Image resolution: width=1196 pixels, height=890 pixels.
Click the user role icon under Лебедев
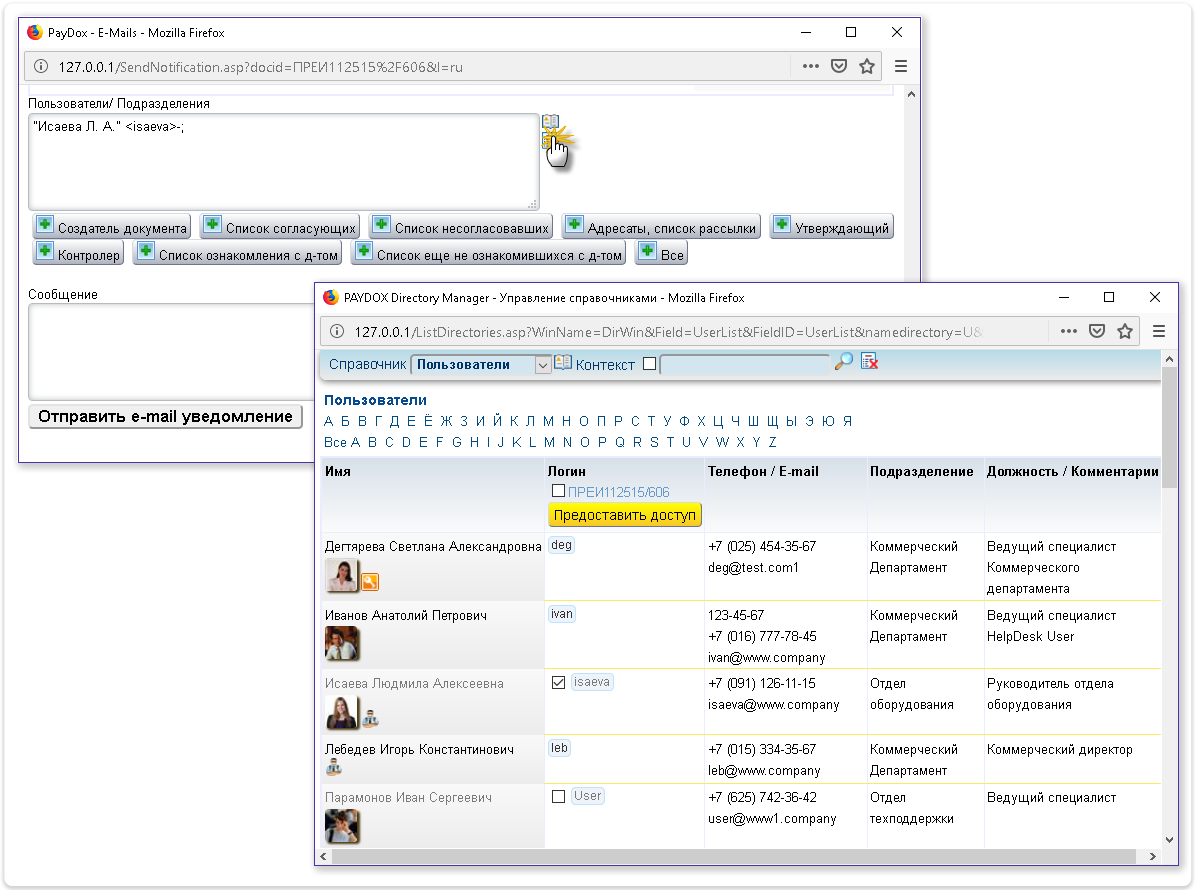[x=334, y=768]
